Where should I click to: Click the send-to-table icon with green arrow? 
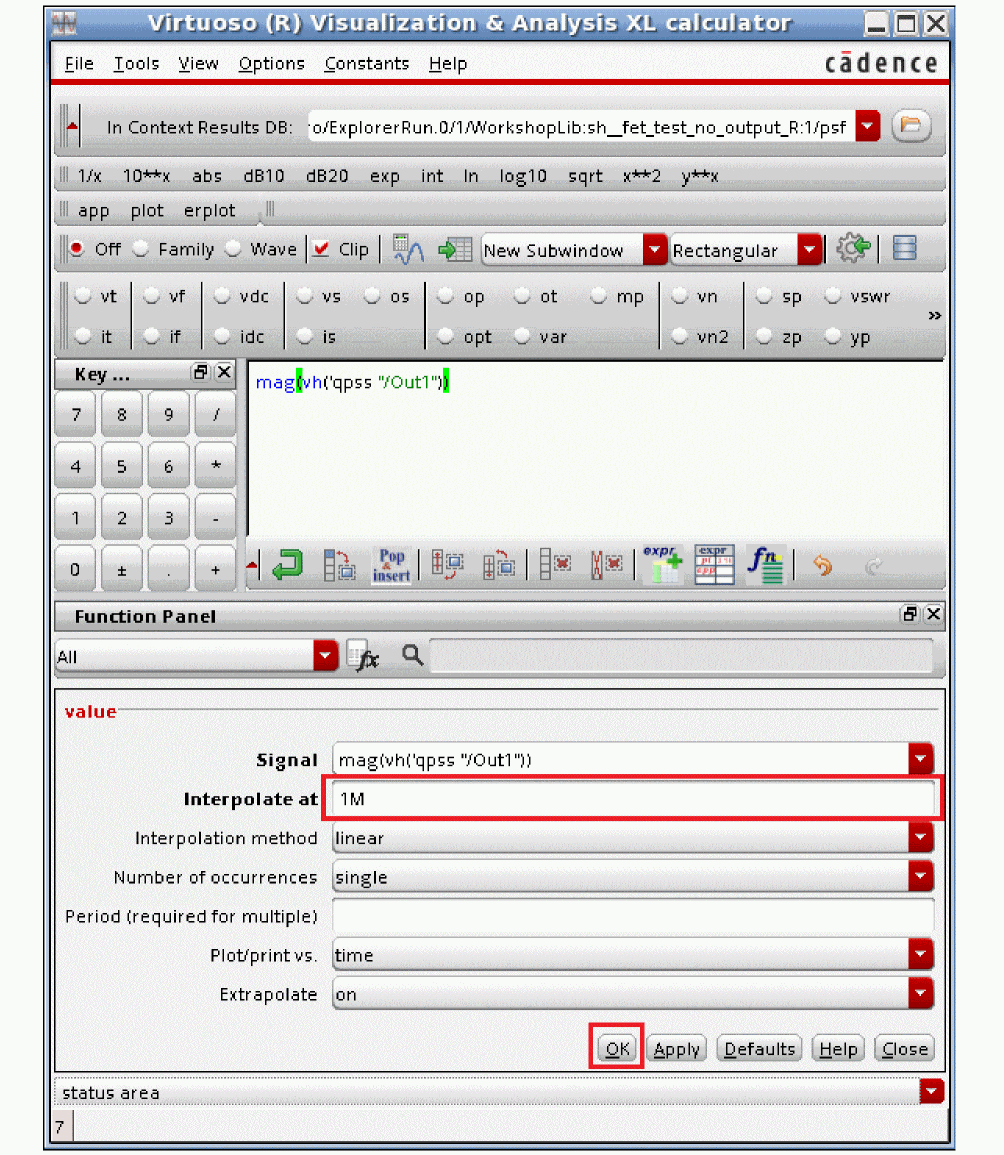click(x=454, y=250)
